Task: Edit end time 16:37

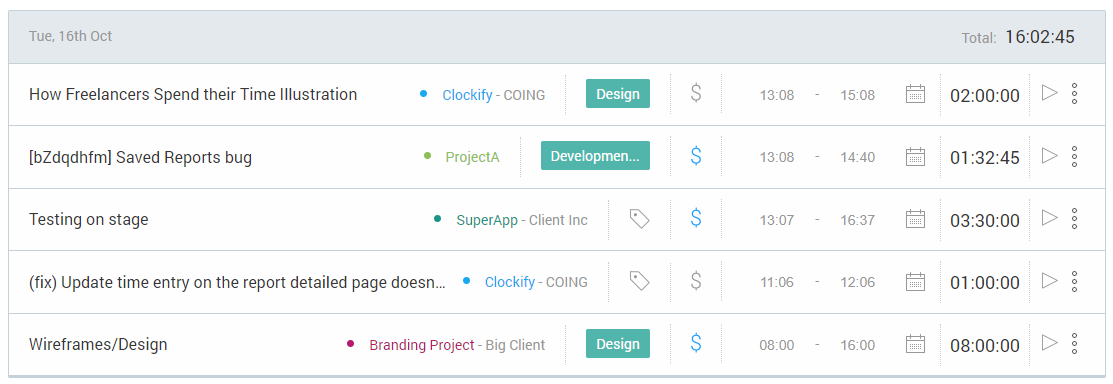Action: click(x=857, y=220)
